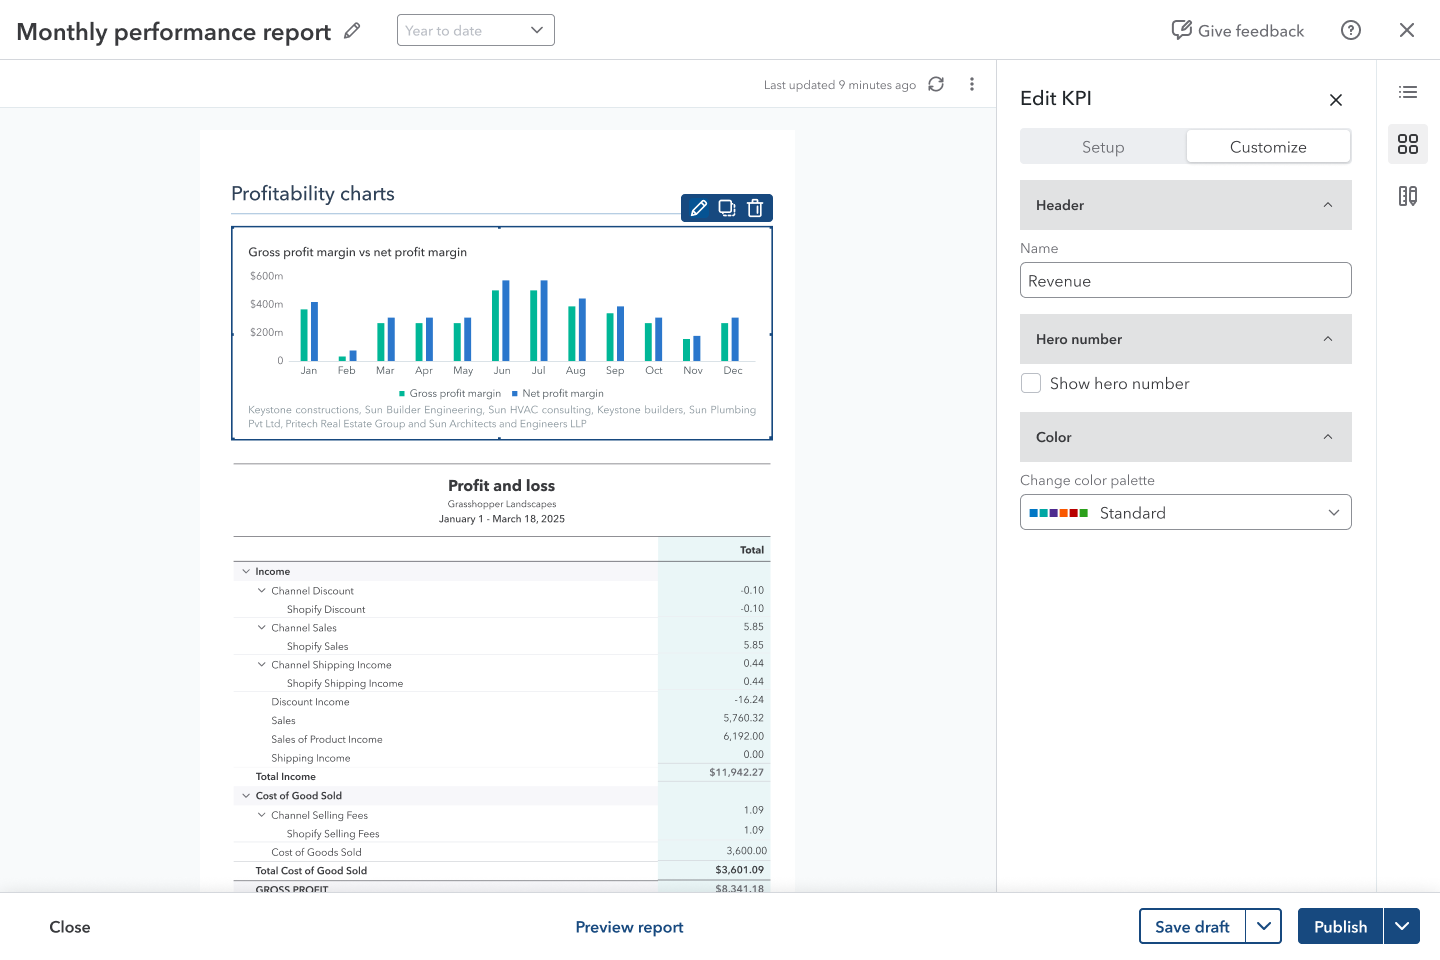Refresh the report data
The height and width of the screenshot is (960, 1440).
936,84
